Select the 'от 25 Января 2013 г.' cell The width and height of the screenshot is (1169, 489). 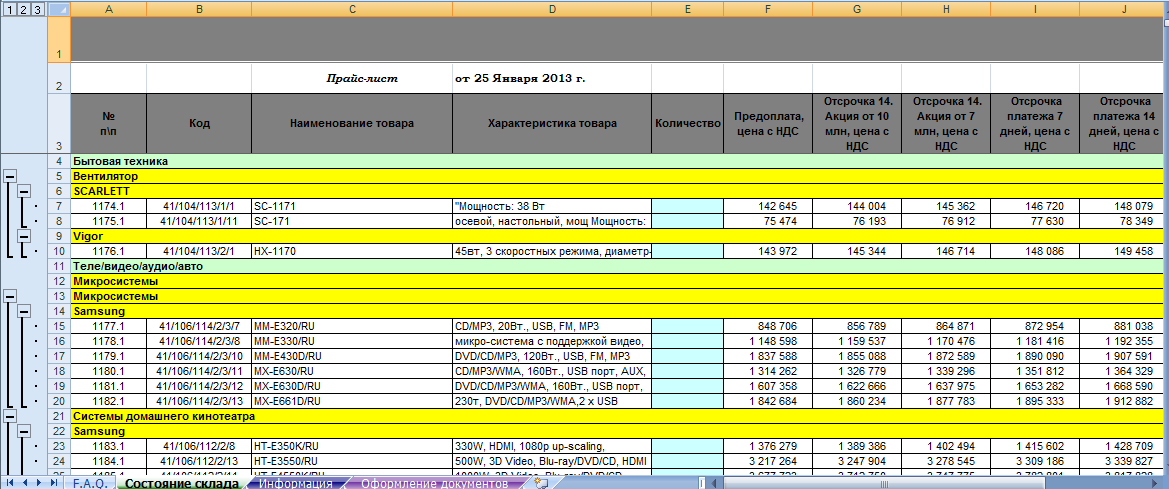[552, 78]
